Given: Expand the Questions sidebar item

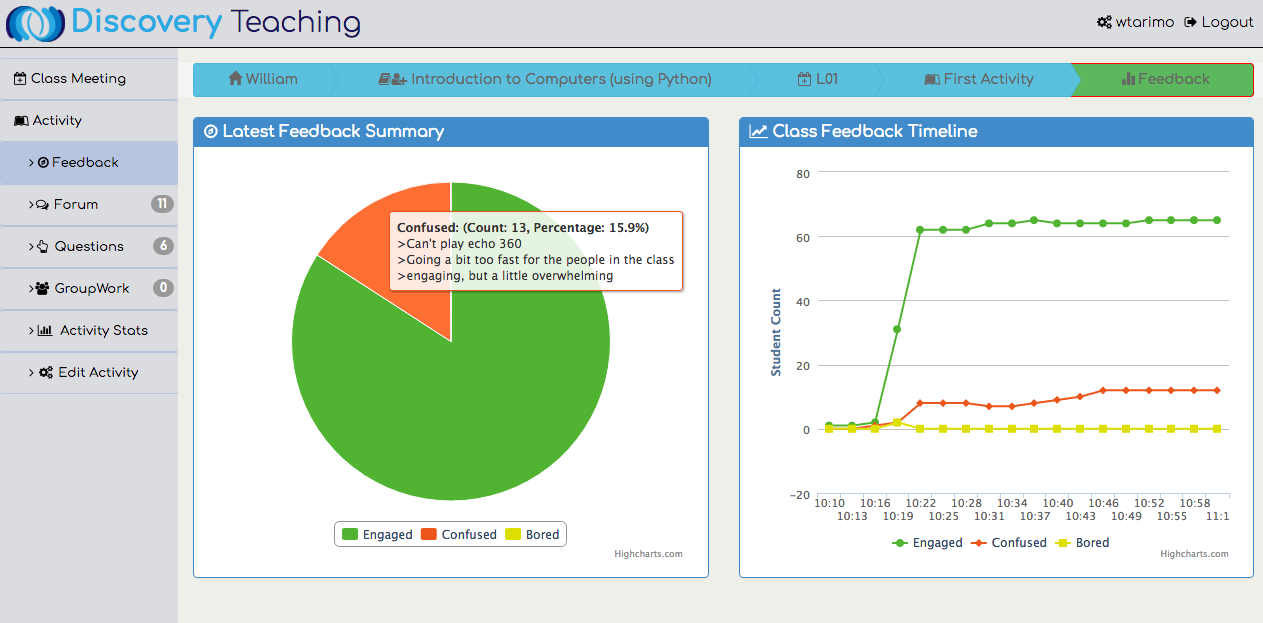Looking at the screenshot, I should click(88, 247).
